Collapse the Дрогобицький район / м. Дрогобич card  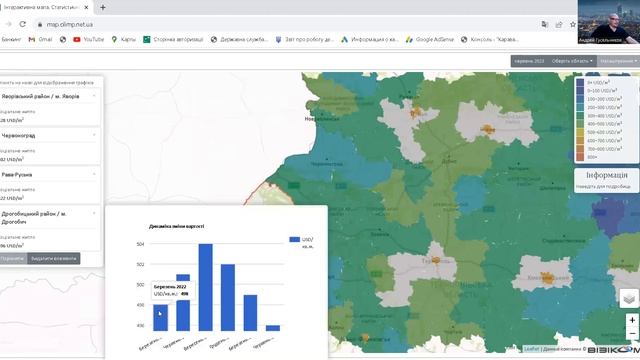[x=94, y=213]
